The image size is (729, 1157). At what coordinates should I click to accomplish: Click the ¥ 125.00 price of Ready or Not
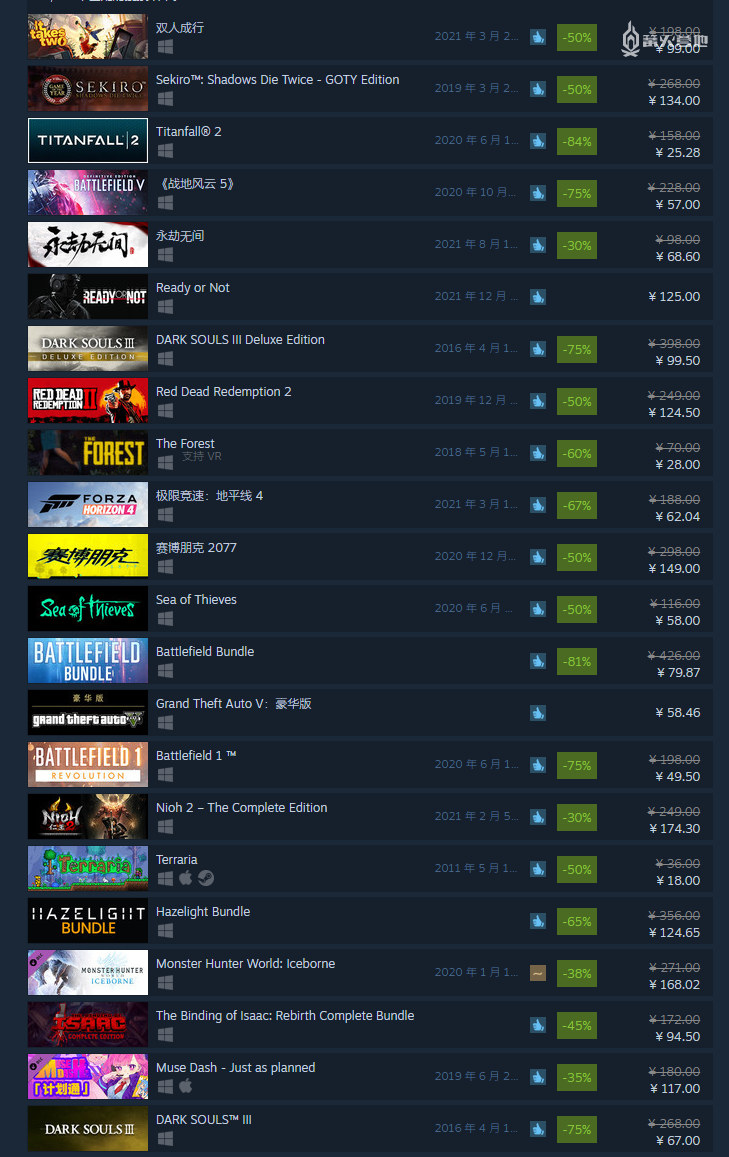674,297
